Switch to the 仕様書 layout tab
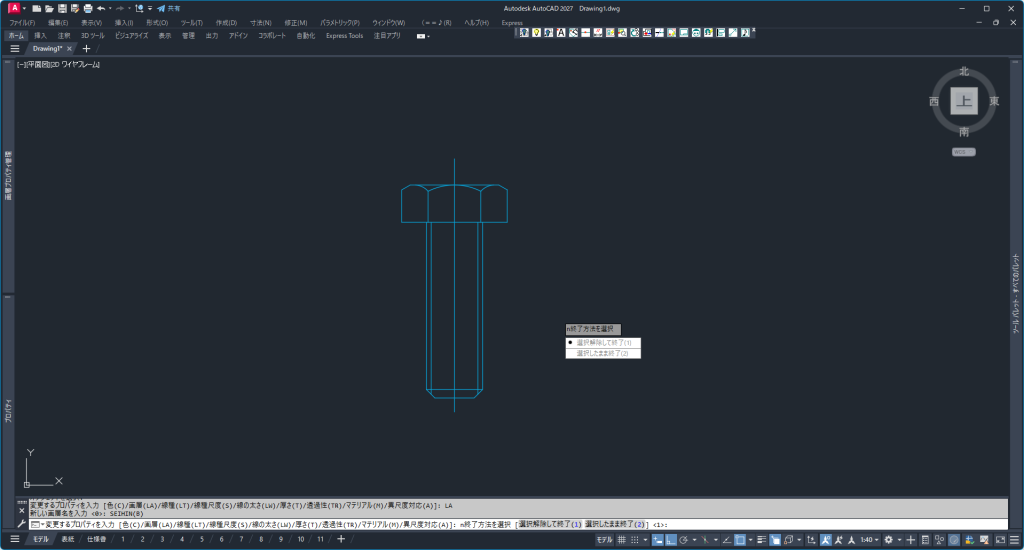 coord(97,540)
